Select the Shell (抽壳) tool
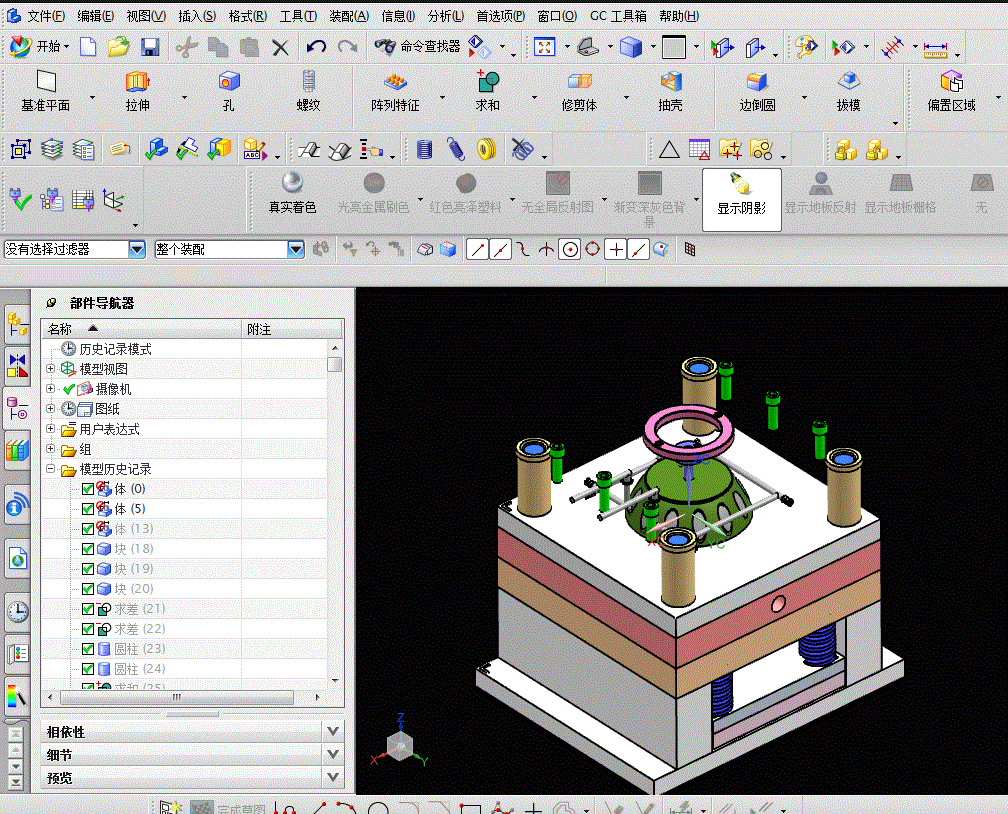The height and width of the screenshot is (814, 1008). pyautogui.click(x=670, y=91)
